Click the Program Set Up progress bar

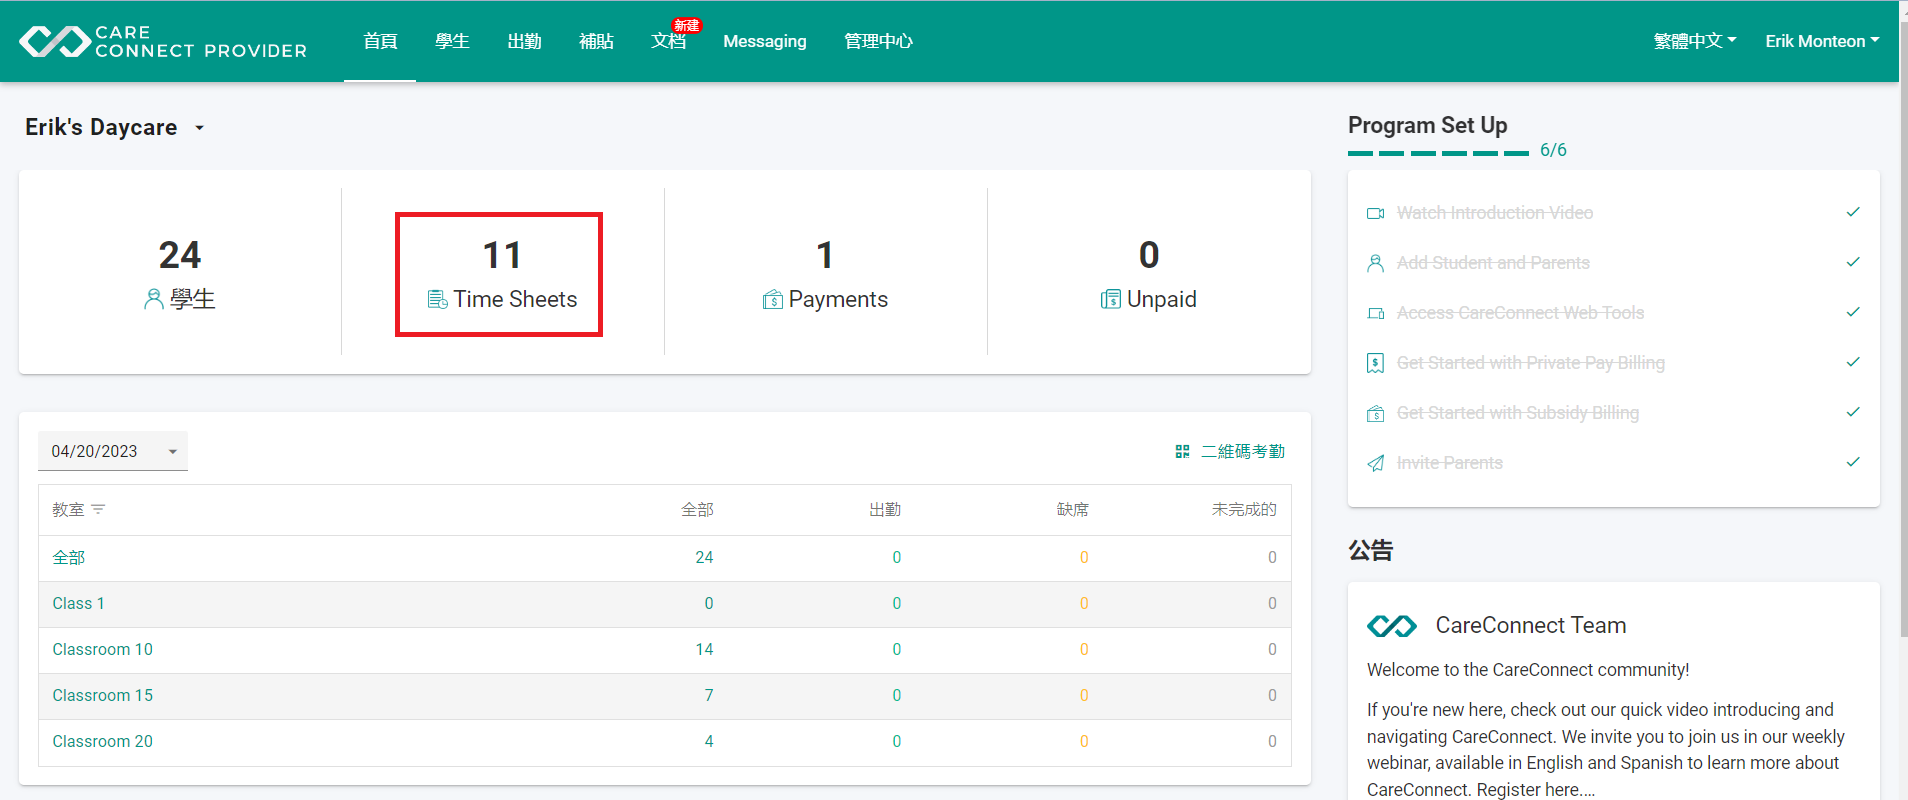click(x=1438, y=153)
